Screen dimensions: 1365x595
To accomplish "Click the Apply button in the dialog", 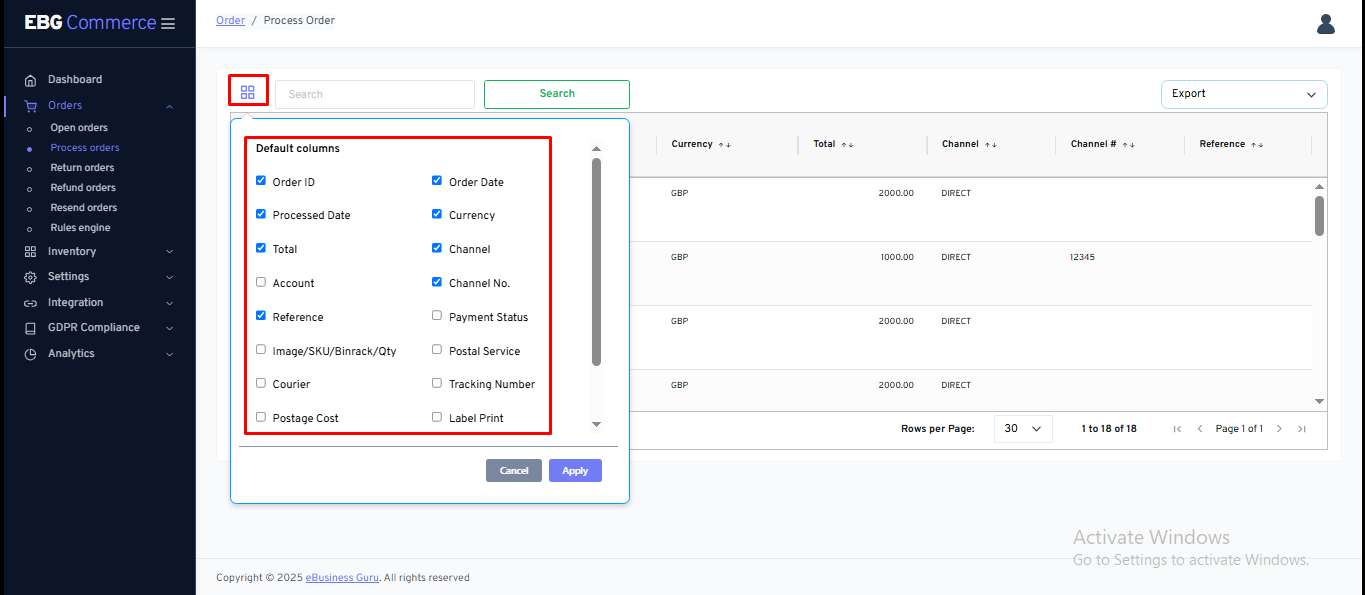I will click(575, 470).
